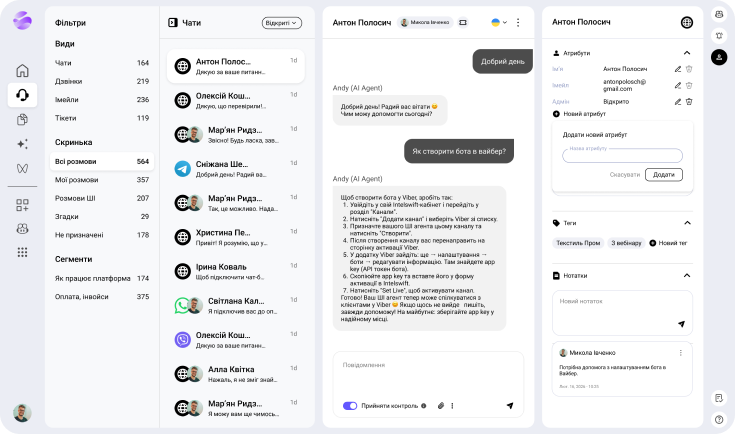Select Розмови ШІ in inbox list

[75, 198]
